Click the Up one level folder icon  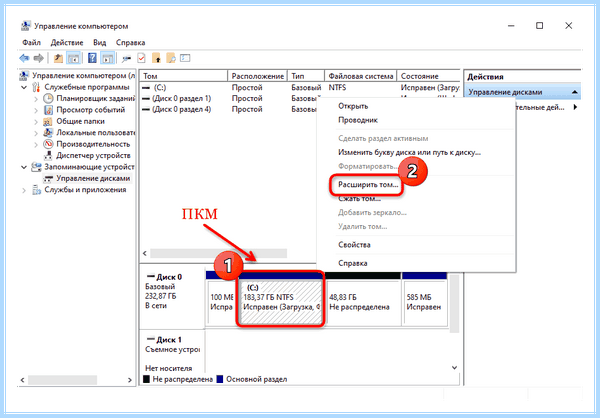(x=58, y=58)
